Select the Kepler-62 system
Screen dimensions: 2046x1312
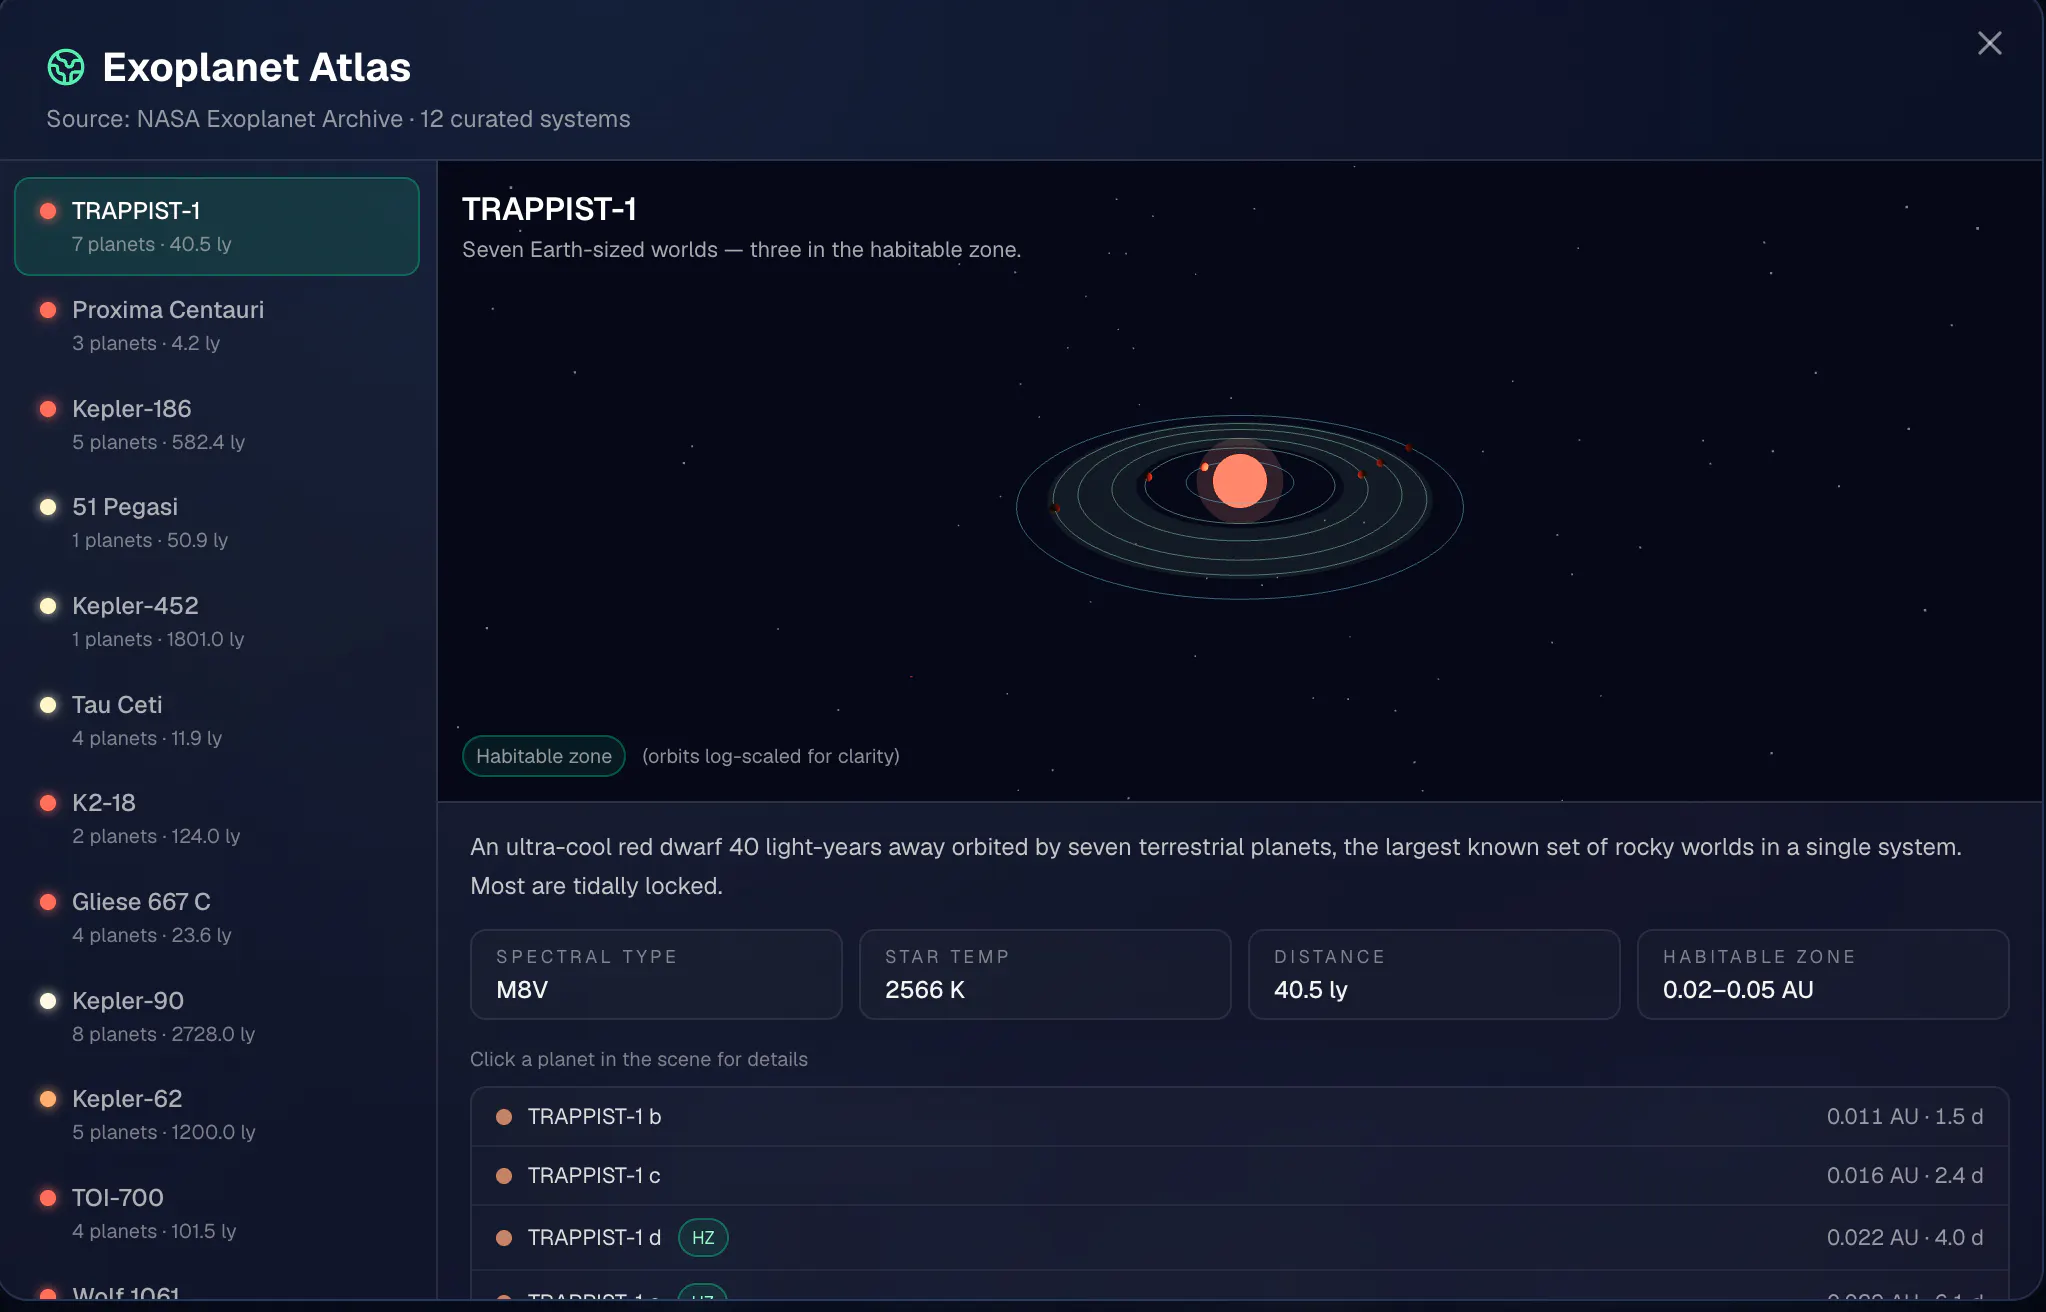(x=216, y=1114)
